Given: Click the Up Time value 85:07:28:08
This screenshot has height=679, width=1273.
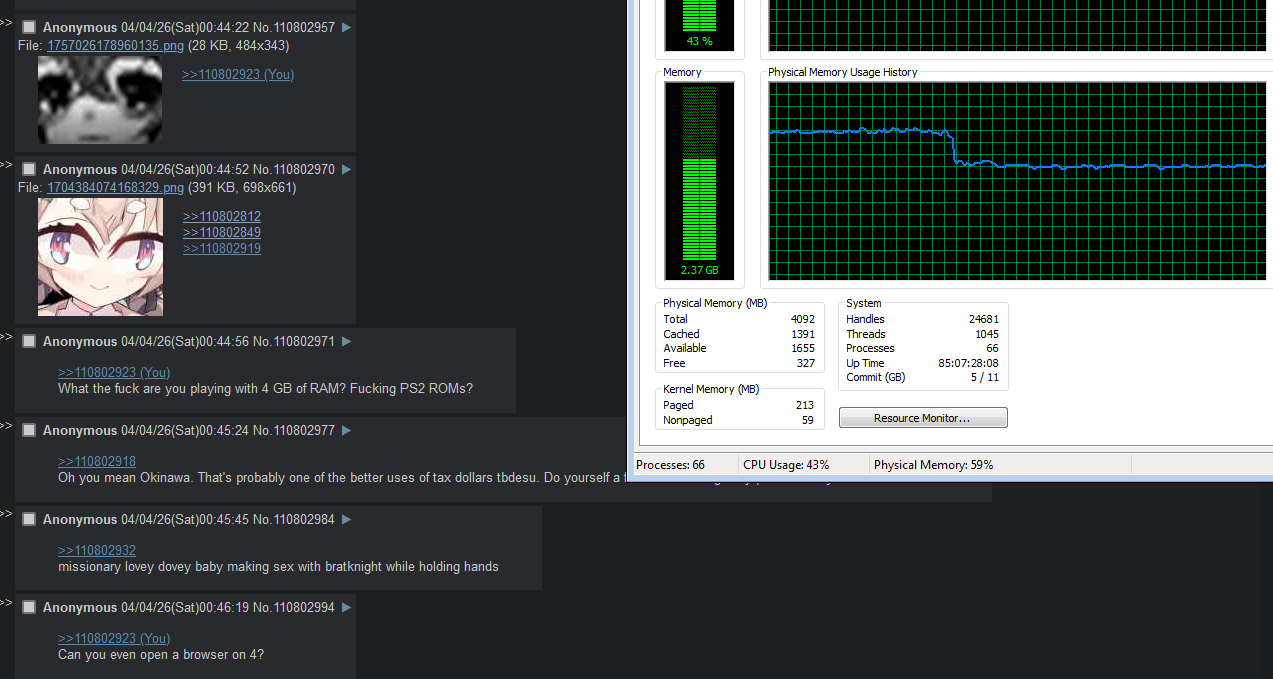Looking at the screenshot, I should point(968,363).
